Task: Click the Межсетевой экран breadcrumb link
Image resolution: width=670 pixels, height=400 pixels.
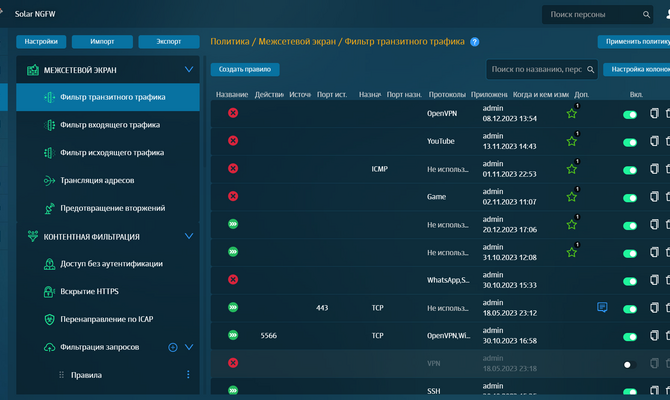Action: pos(297,41)
